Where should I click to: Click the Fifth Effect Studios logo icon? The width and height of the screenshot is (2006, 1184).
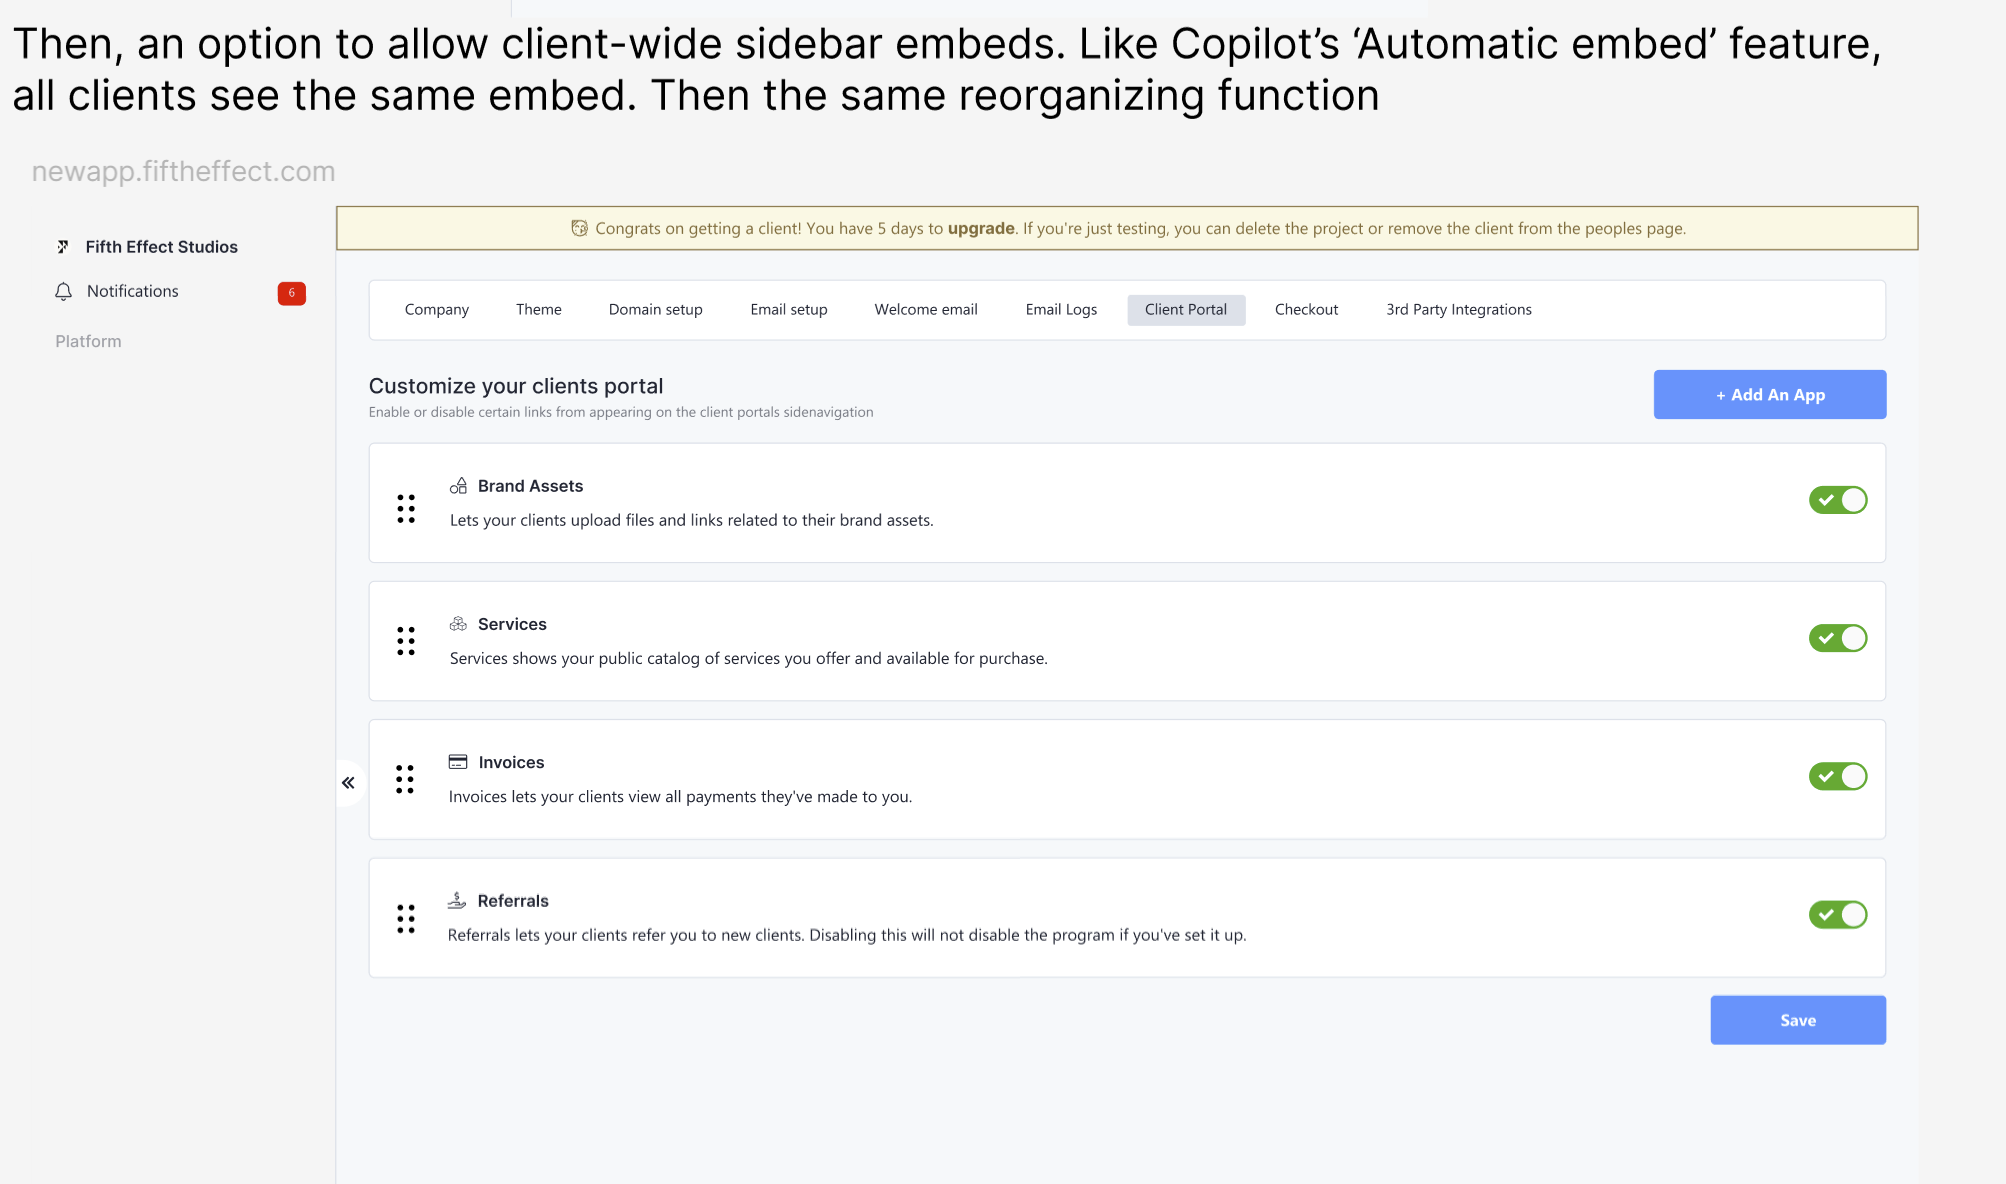point(63,247)
